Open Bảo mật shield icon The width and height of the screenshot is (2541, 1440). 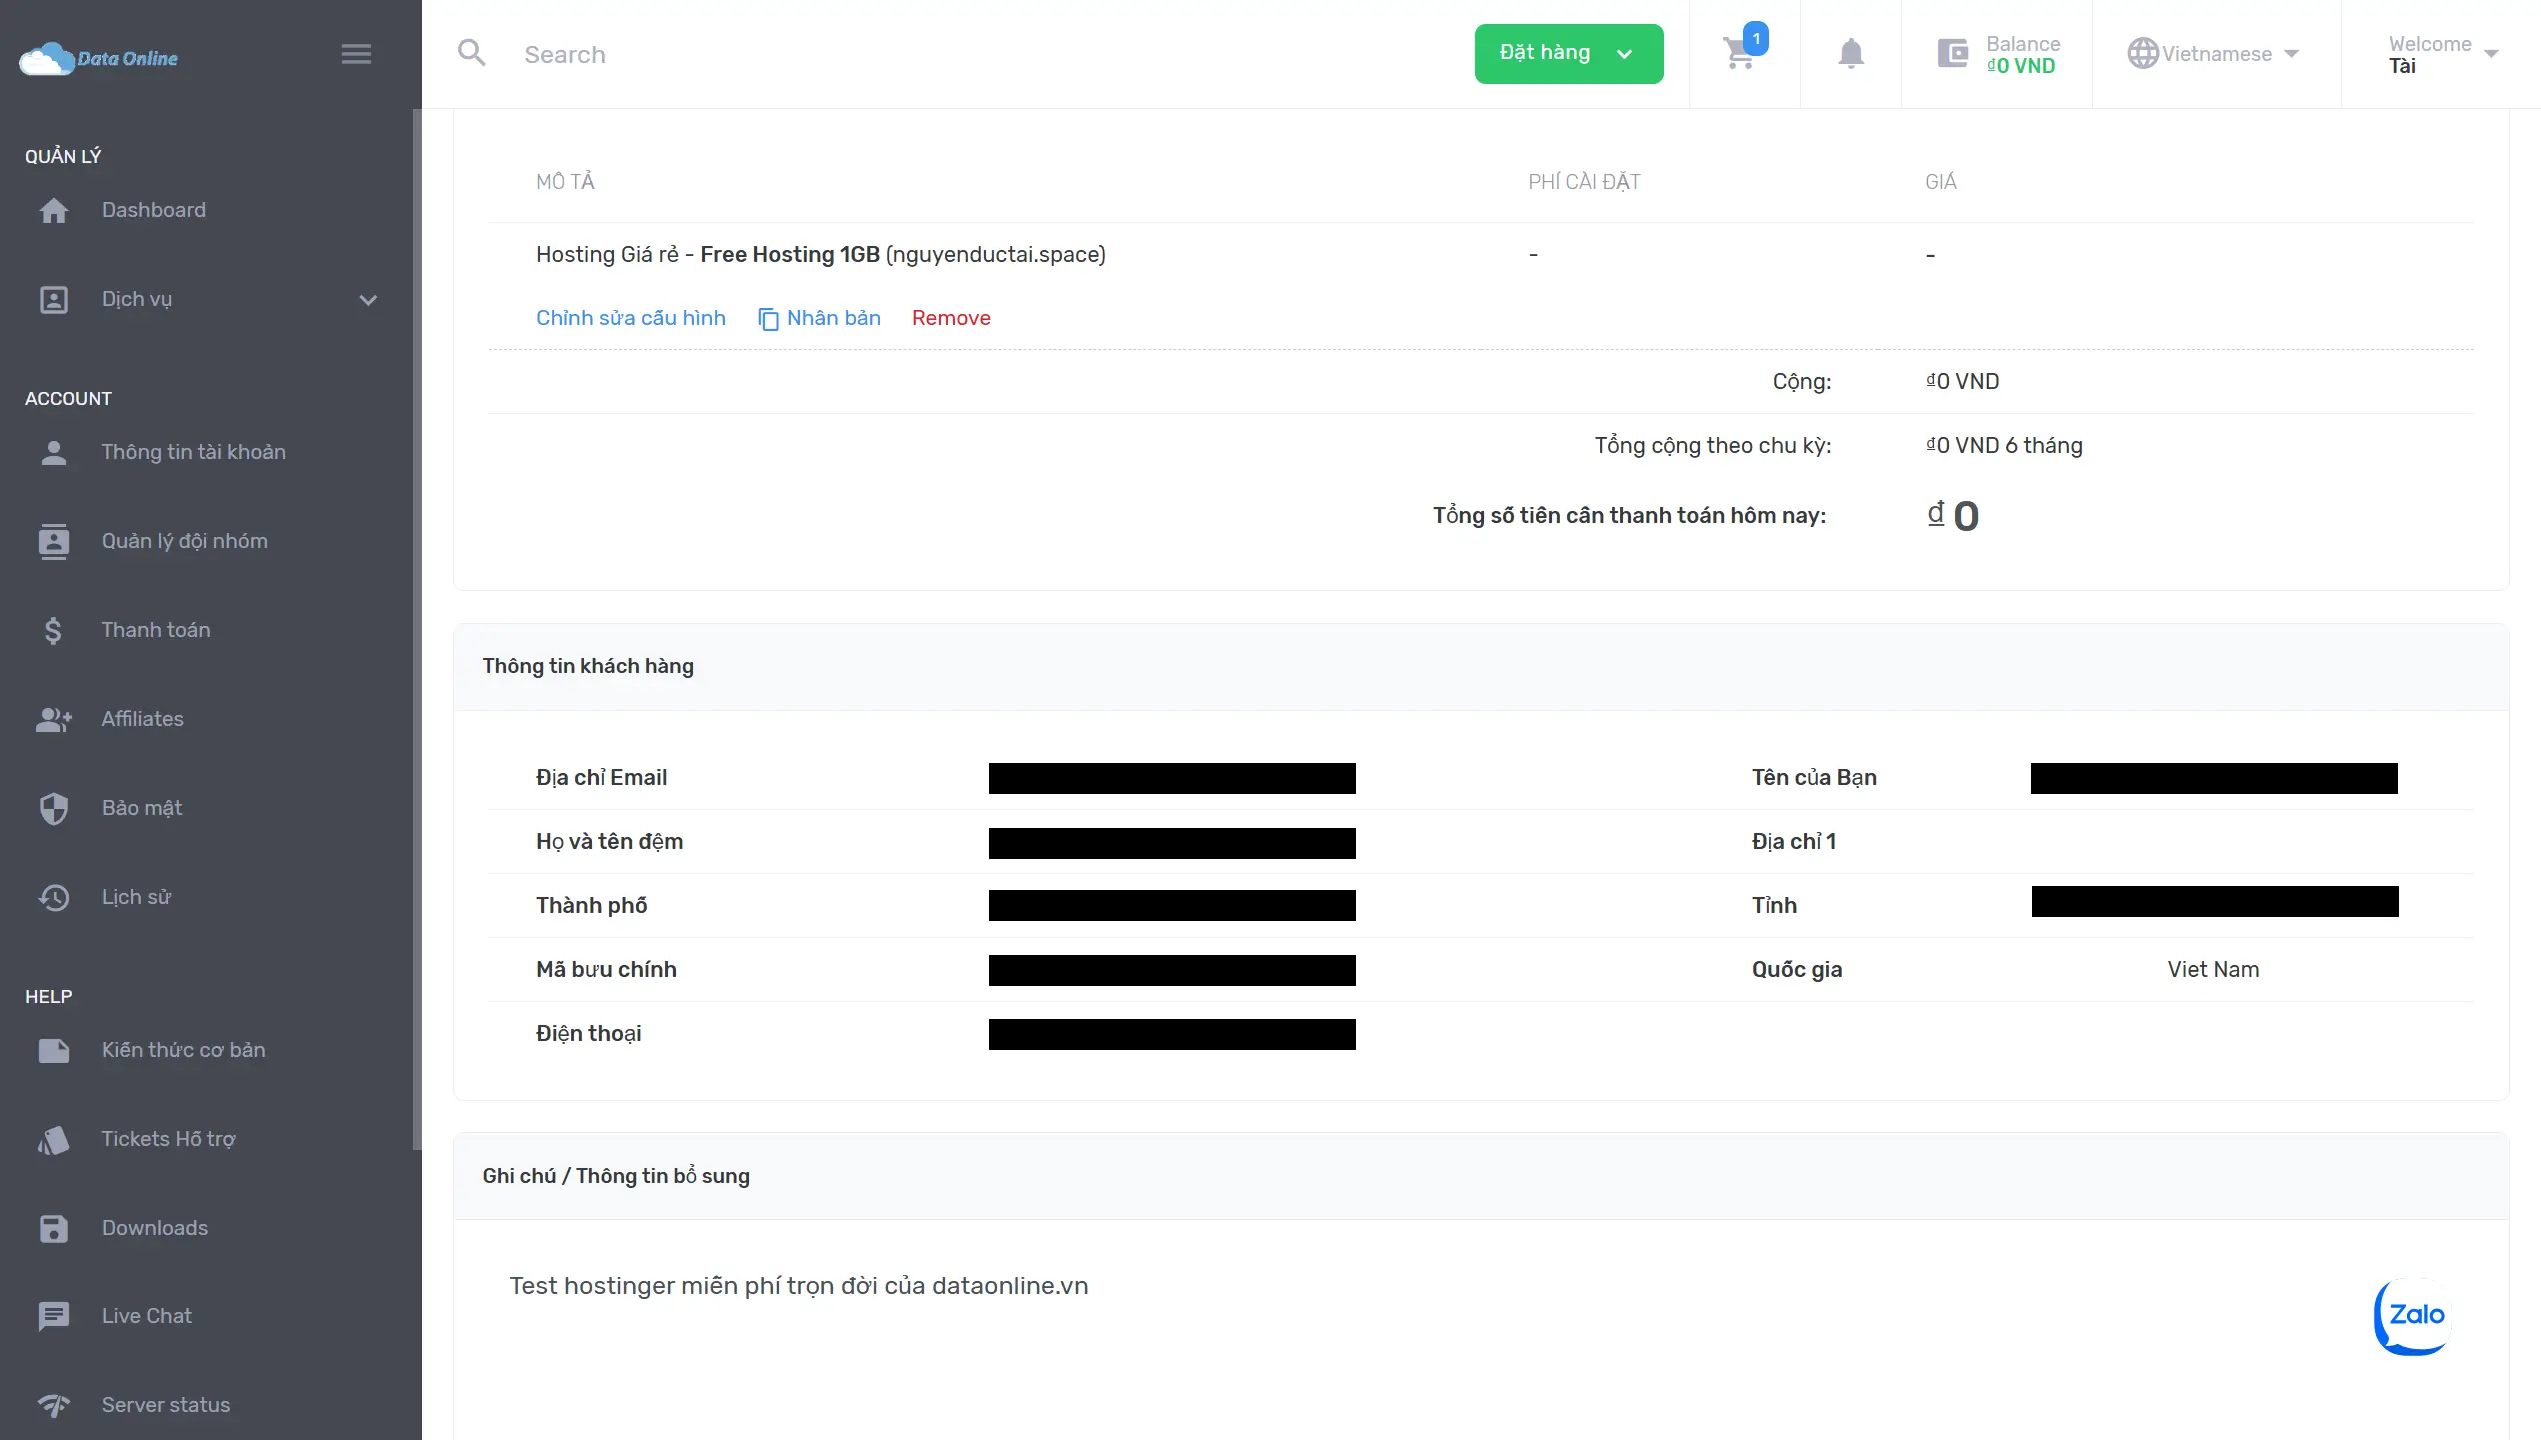54,808
